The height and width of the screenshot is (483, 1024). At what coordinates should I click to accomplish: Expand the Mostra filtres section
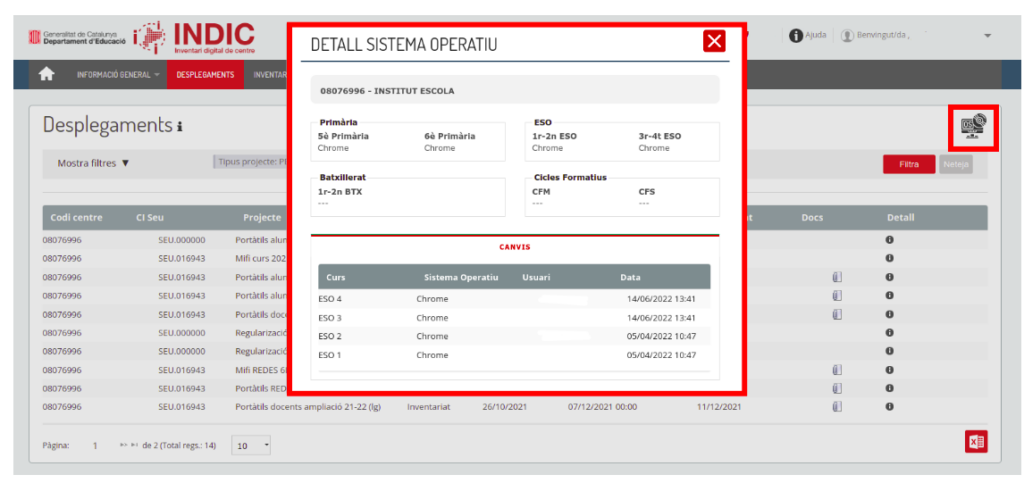coord(93,163)
